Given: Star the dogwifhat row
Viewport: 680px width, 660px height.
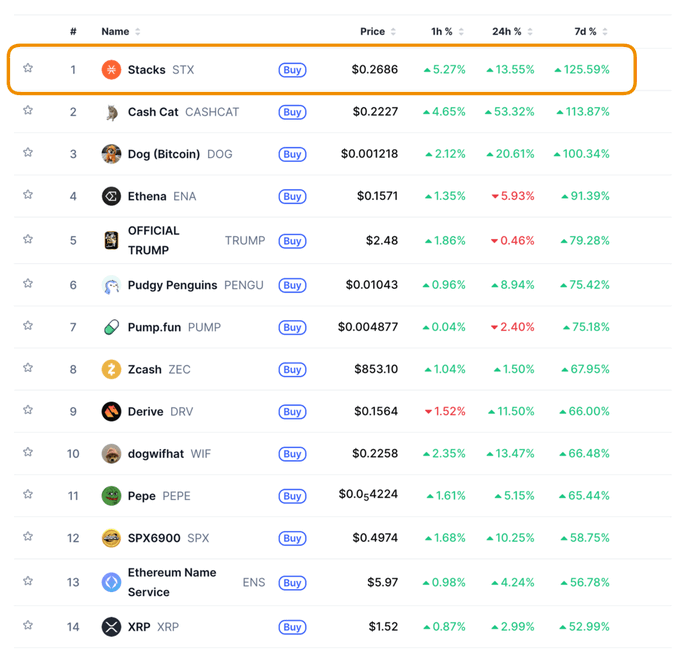Looking at the screenshot, I should tap(28, 452).
